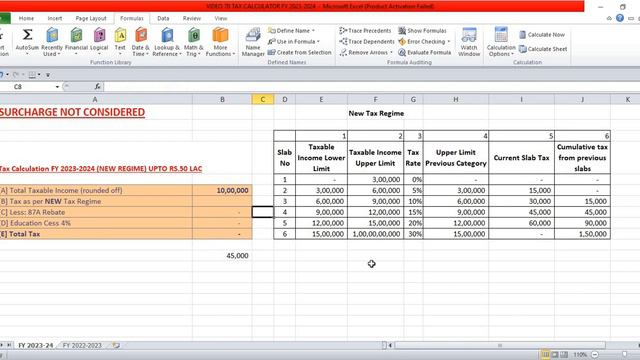Expand Error Checking dropdown arrow
The width and height of the screenshot is (640, 360).
[x=449, y=42]
